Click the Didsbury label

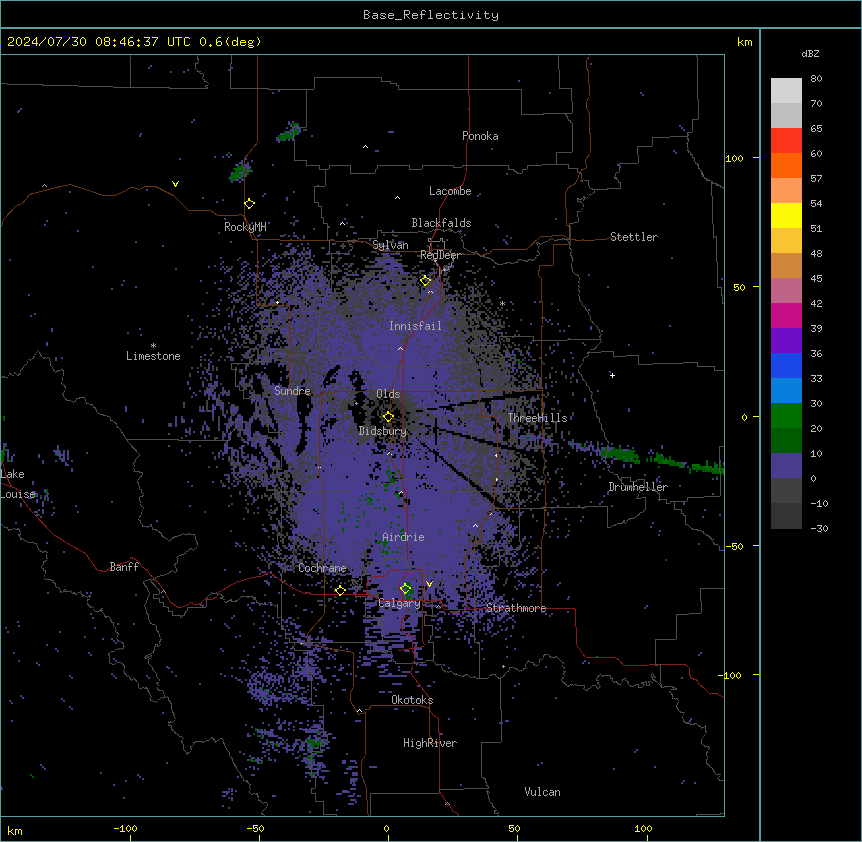click(x=383, y=431)
